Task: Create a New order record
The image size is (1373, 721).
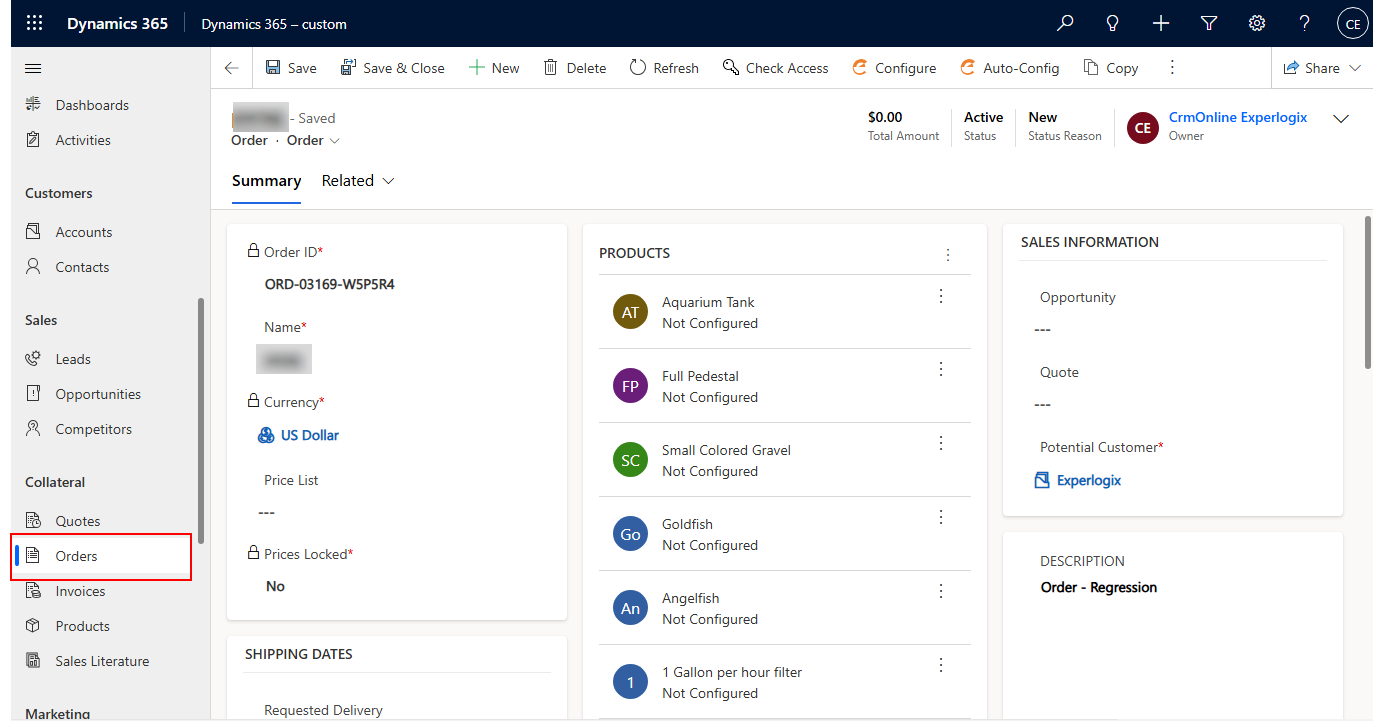Action: pos(494,68)
